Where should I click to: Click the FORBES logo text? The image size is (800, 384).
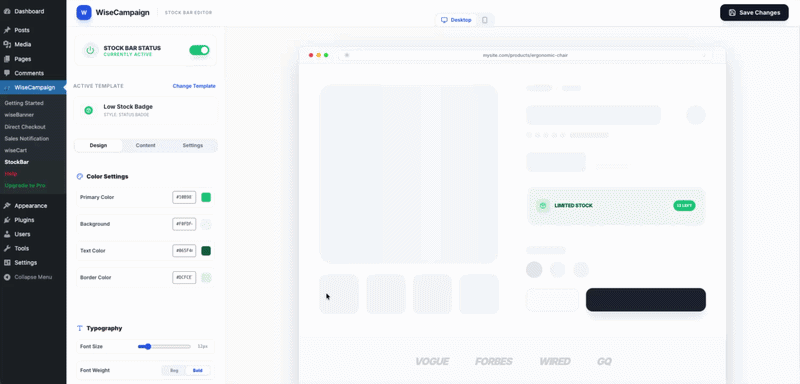pos(494,362)
